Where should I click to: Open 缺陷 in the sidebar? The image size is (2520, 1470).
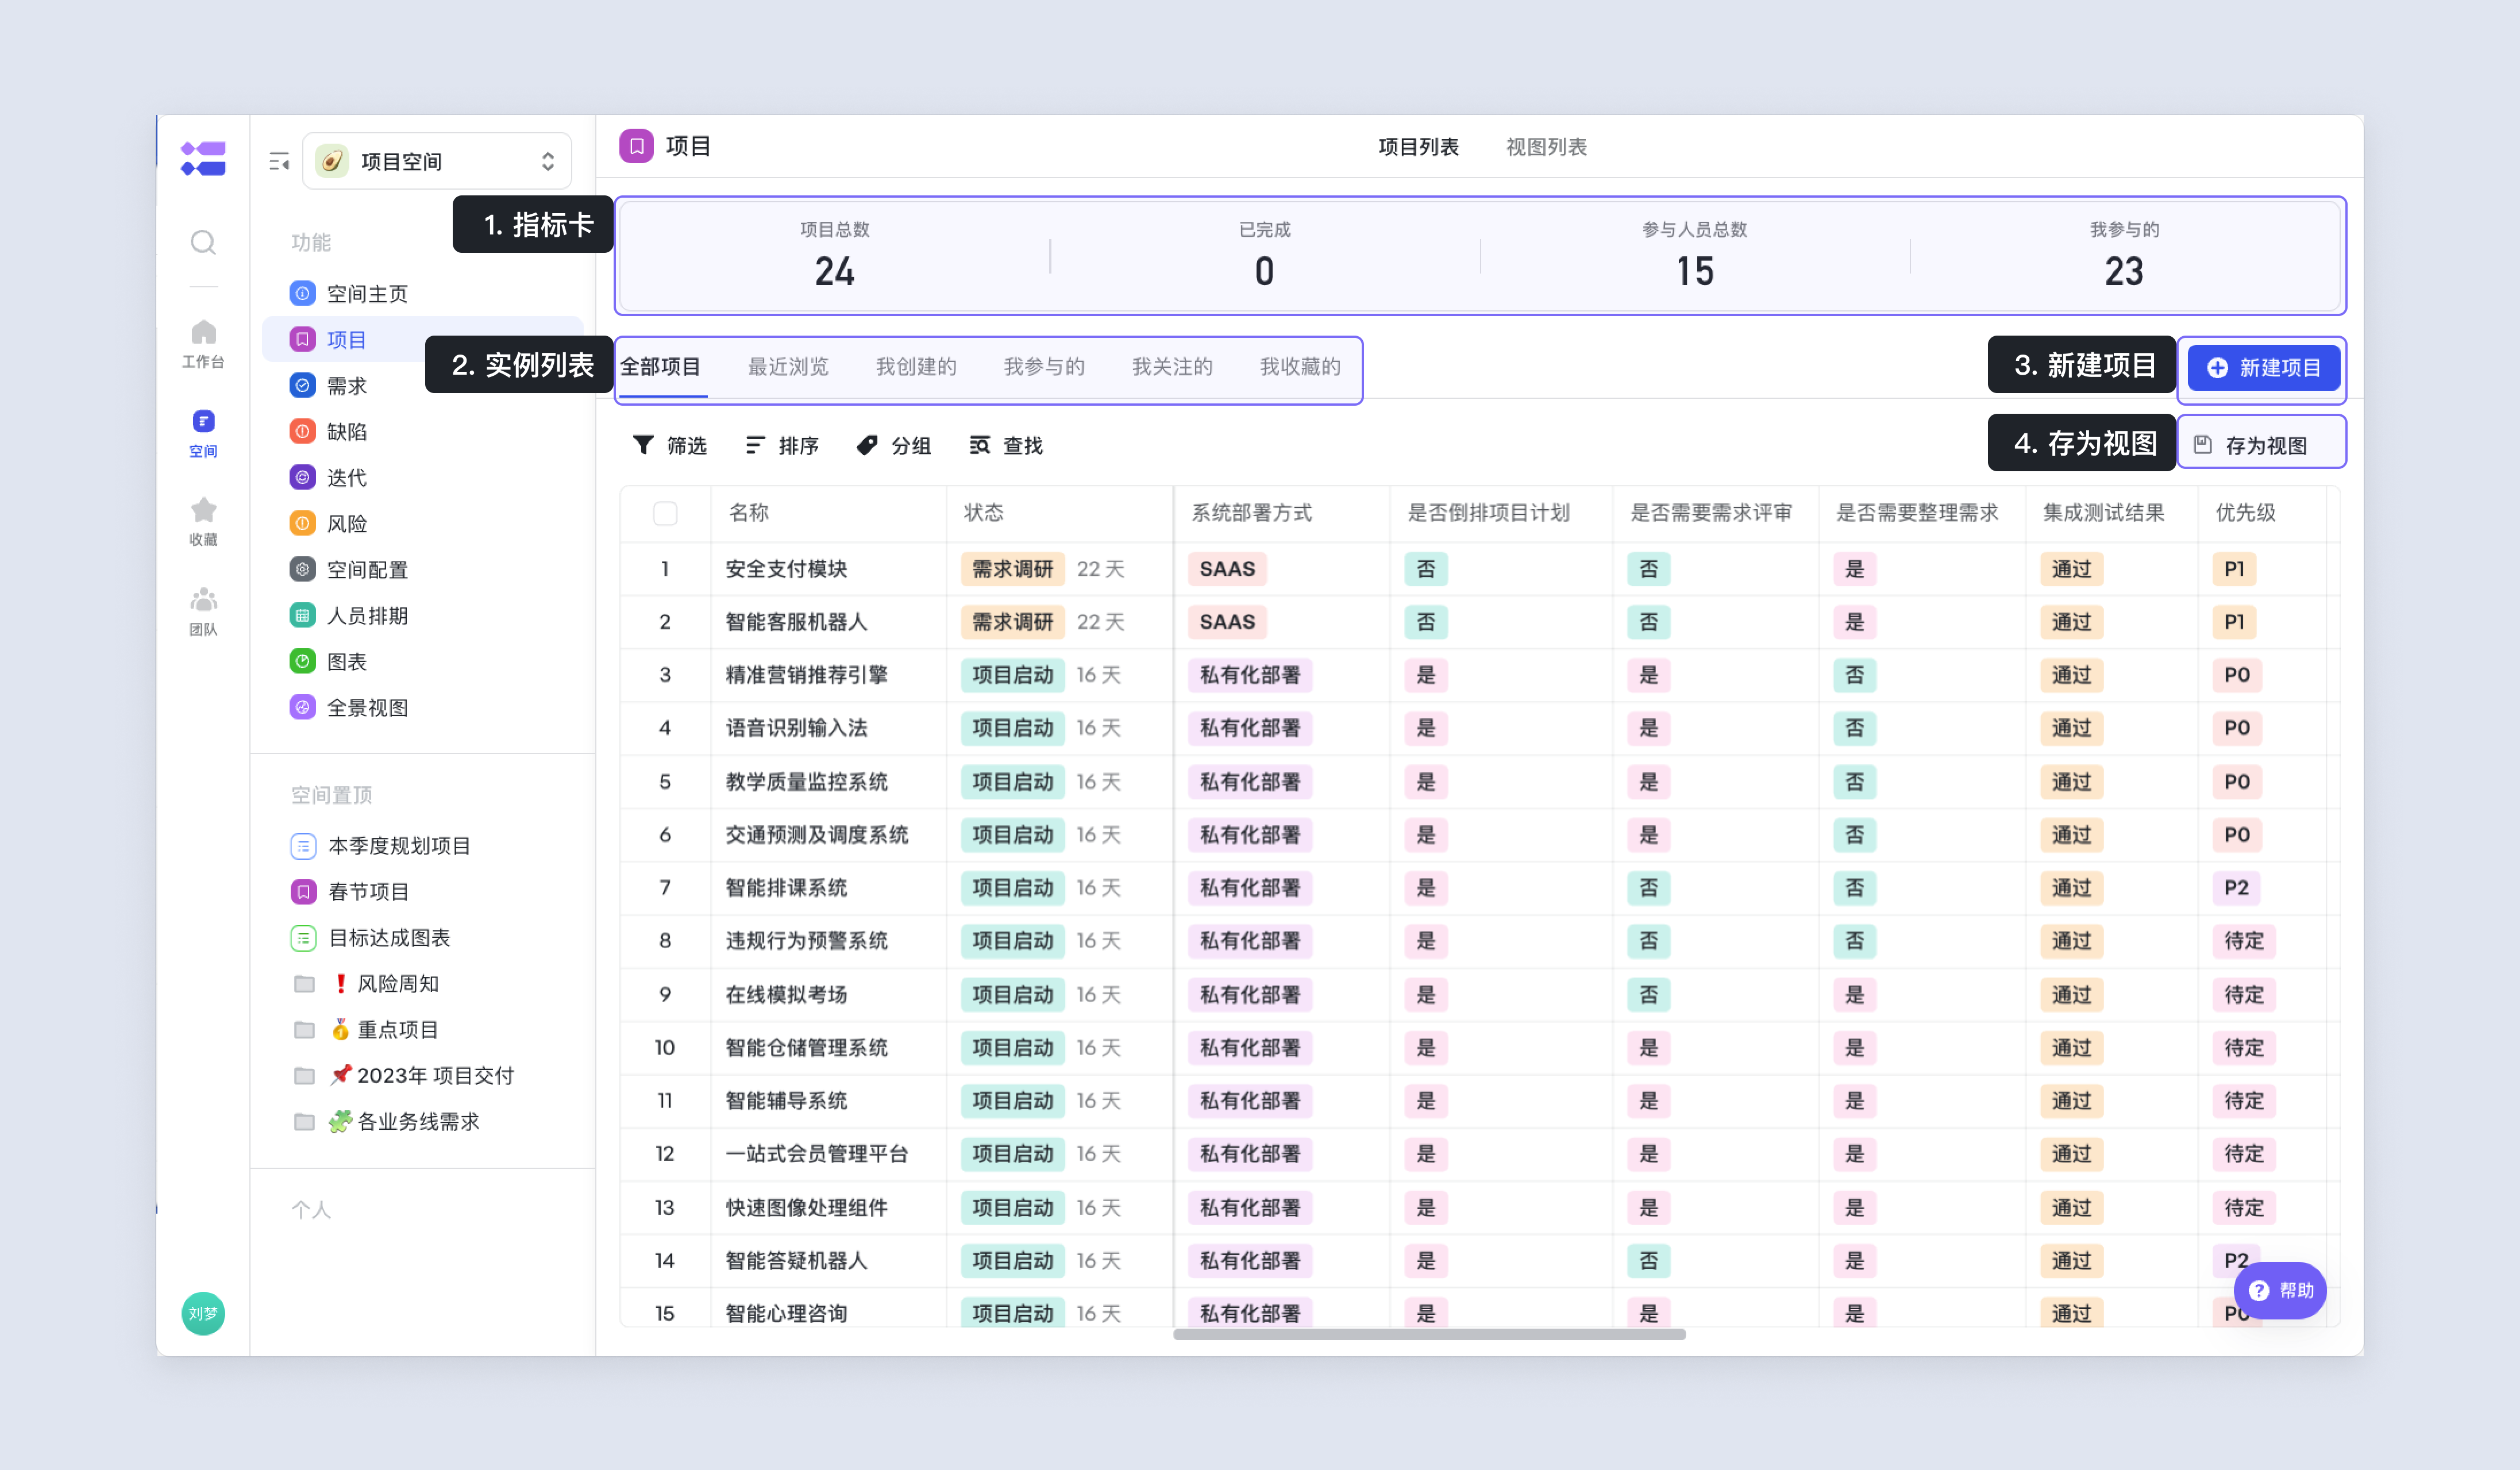(422, 432)
